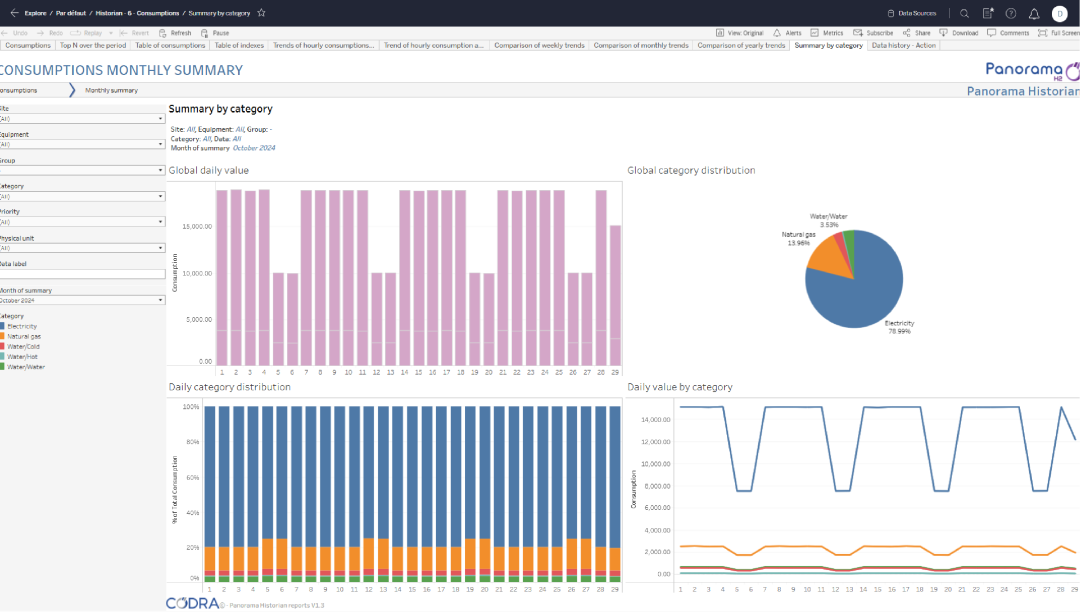Expand the Site filter dropdown
Viewport: 1080px width, 613px height.
coord(82,118)
